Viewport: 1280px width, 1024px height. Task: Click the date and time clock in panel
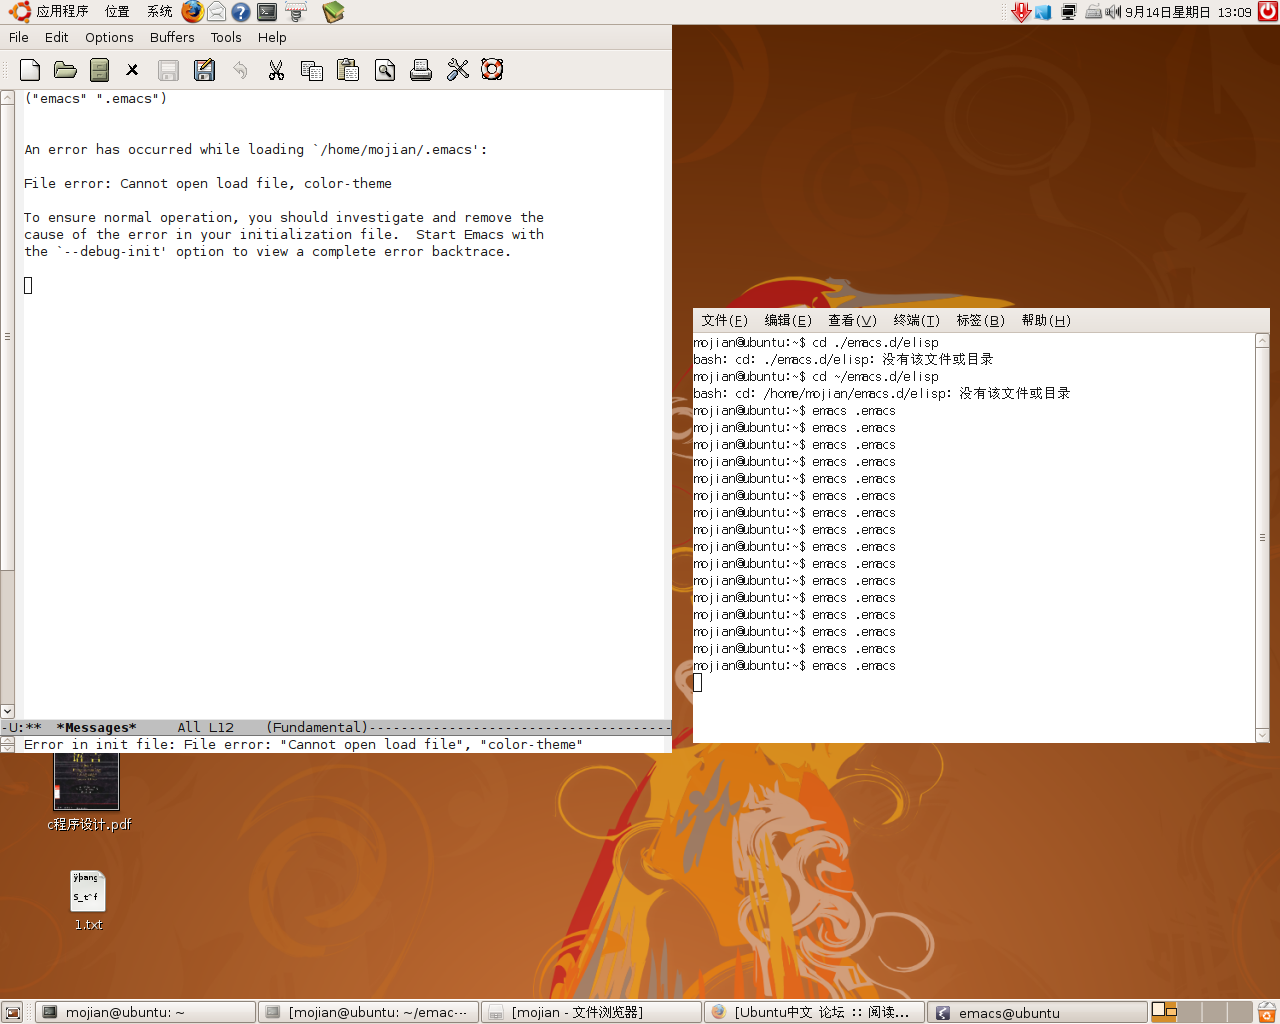[1188, 12]
